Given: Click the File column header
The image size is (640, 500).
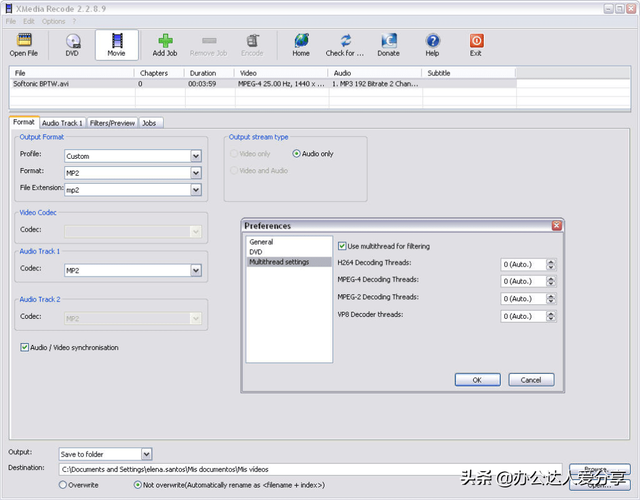Looking at the screenshot, I should [x=73, y=73].
